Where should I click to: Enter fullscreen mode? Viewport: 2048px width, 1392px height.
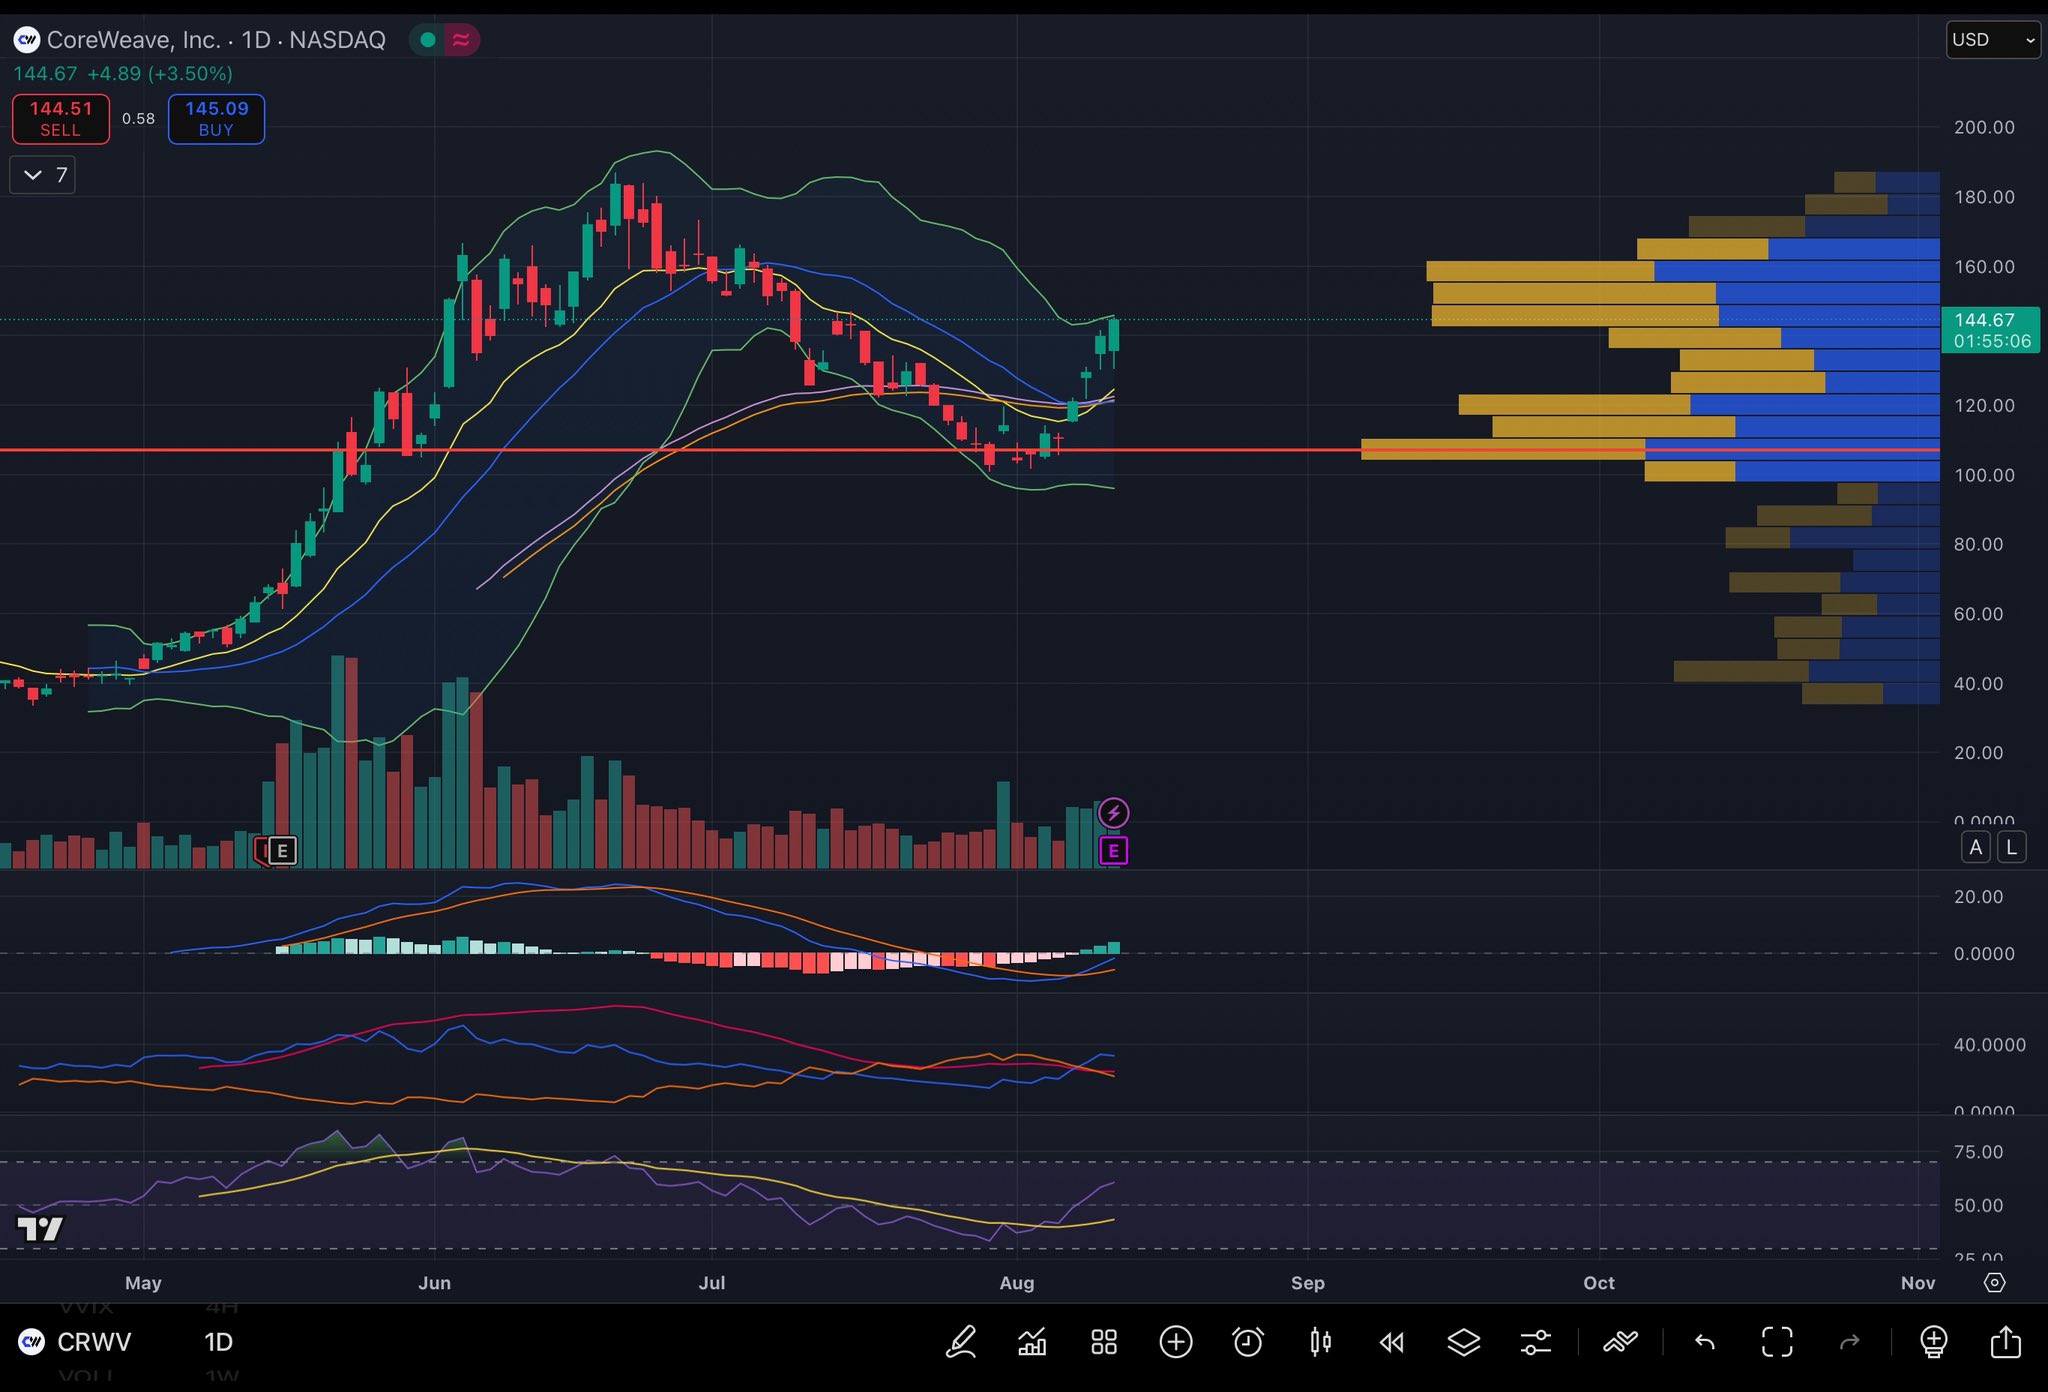coord(1777,1341)
